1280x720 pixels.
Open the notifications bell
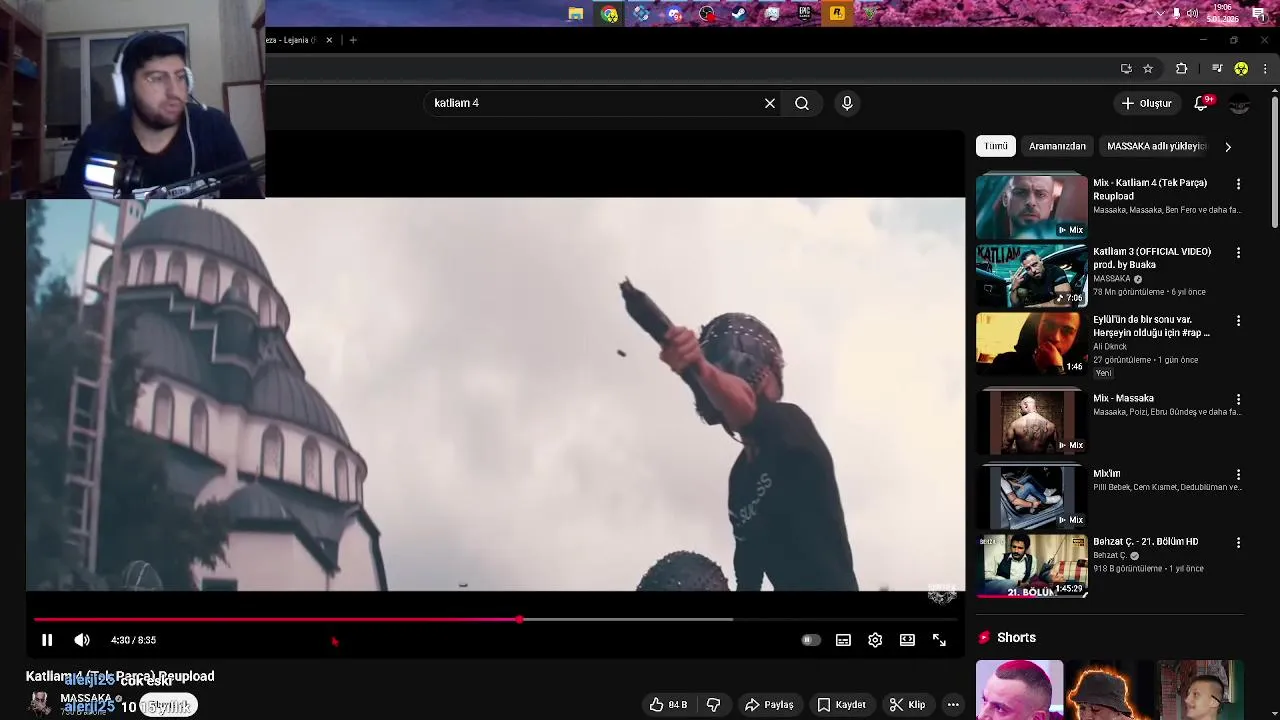[1202, 103]
